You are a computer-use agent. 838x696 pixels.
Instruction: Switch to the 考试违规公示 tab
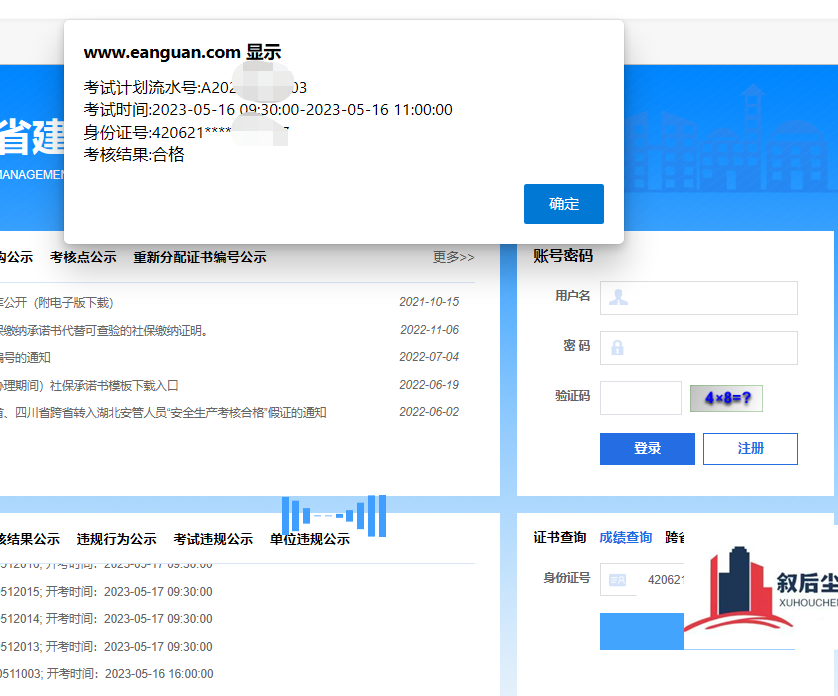[213, 539]
